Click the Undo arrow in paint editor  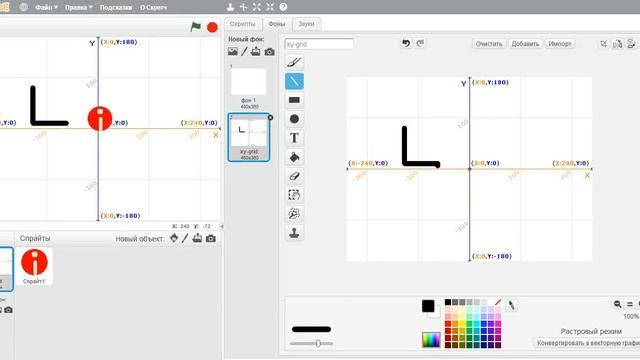coord(406,43)
